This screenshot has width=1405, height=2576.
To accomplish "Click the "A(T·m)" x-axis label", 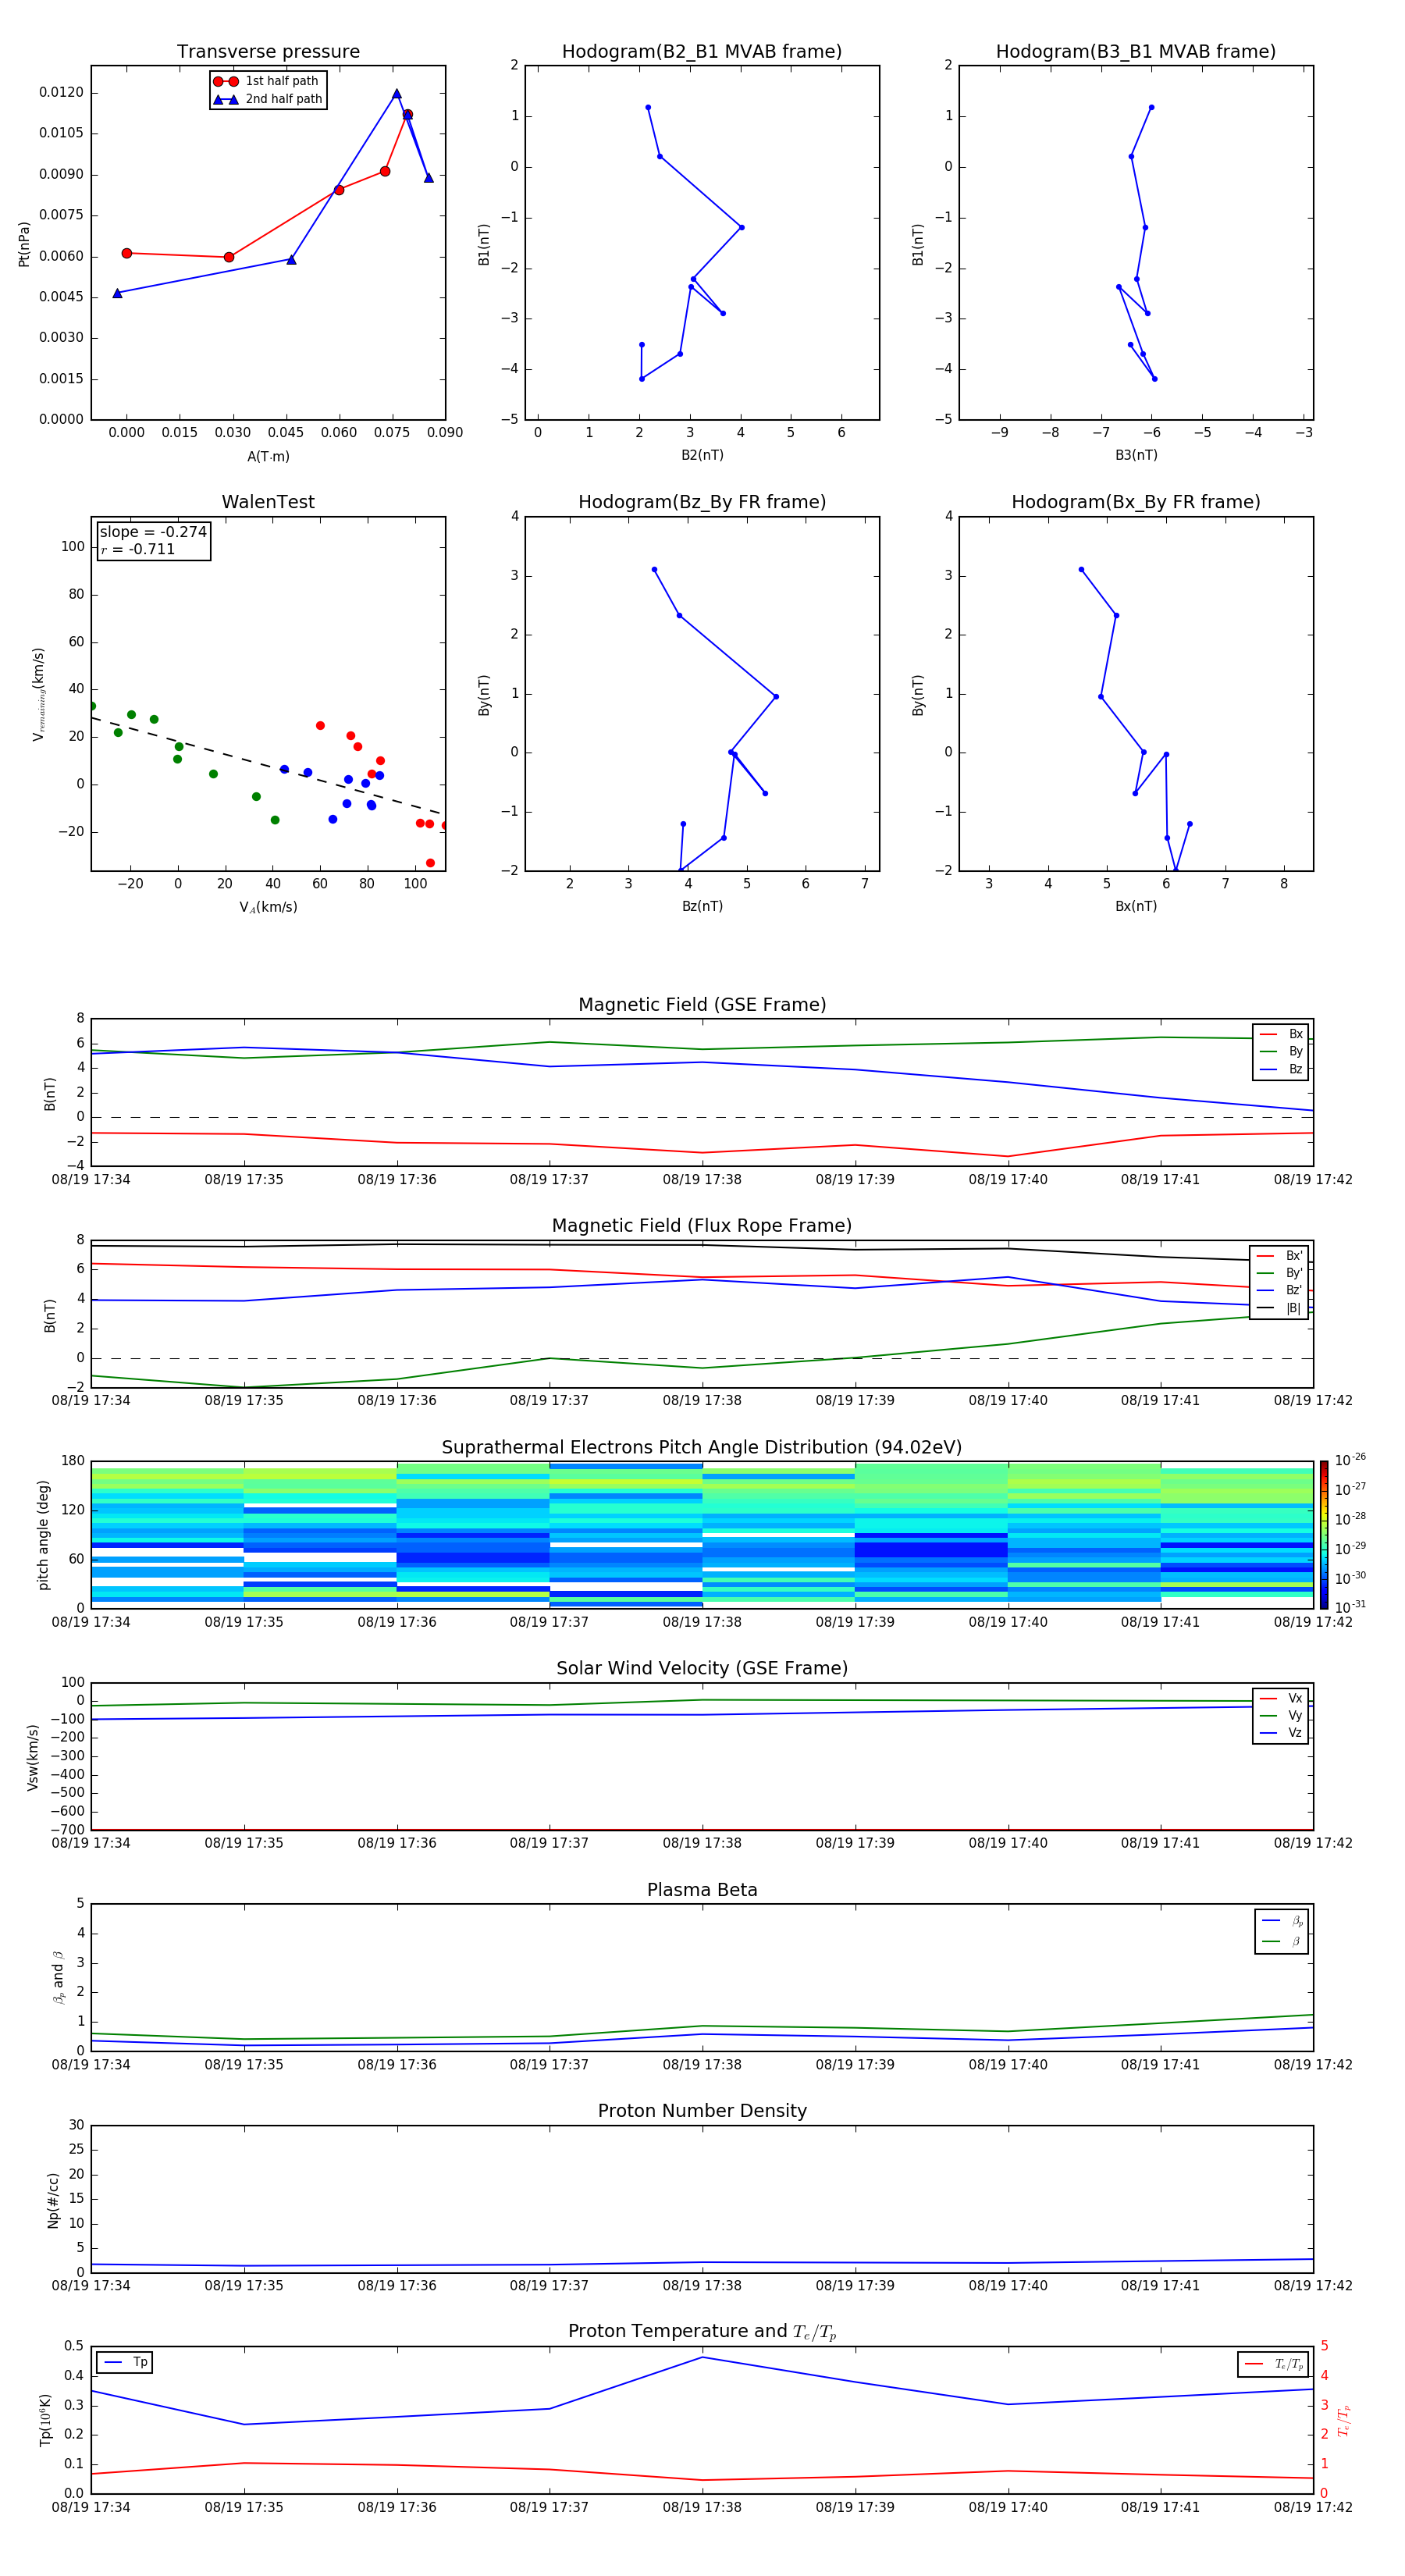I will pyautogui.click(x=268, y=457).
